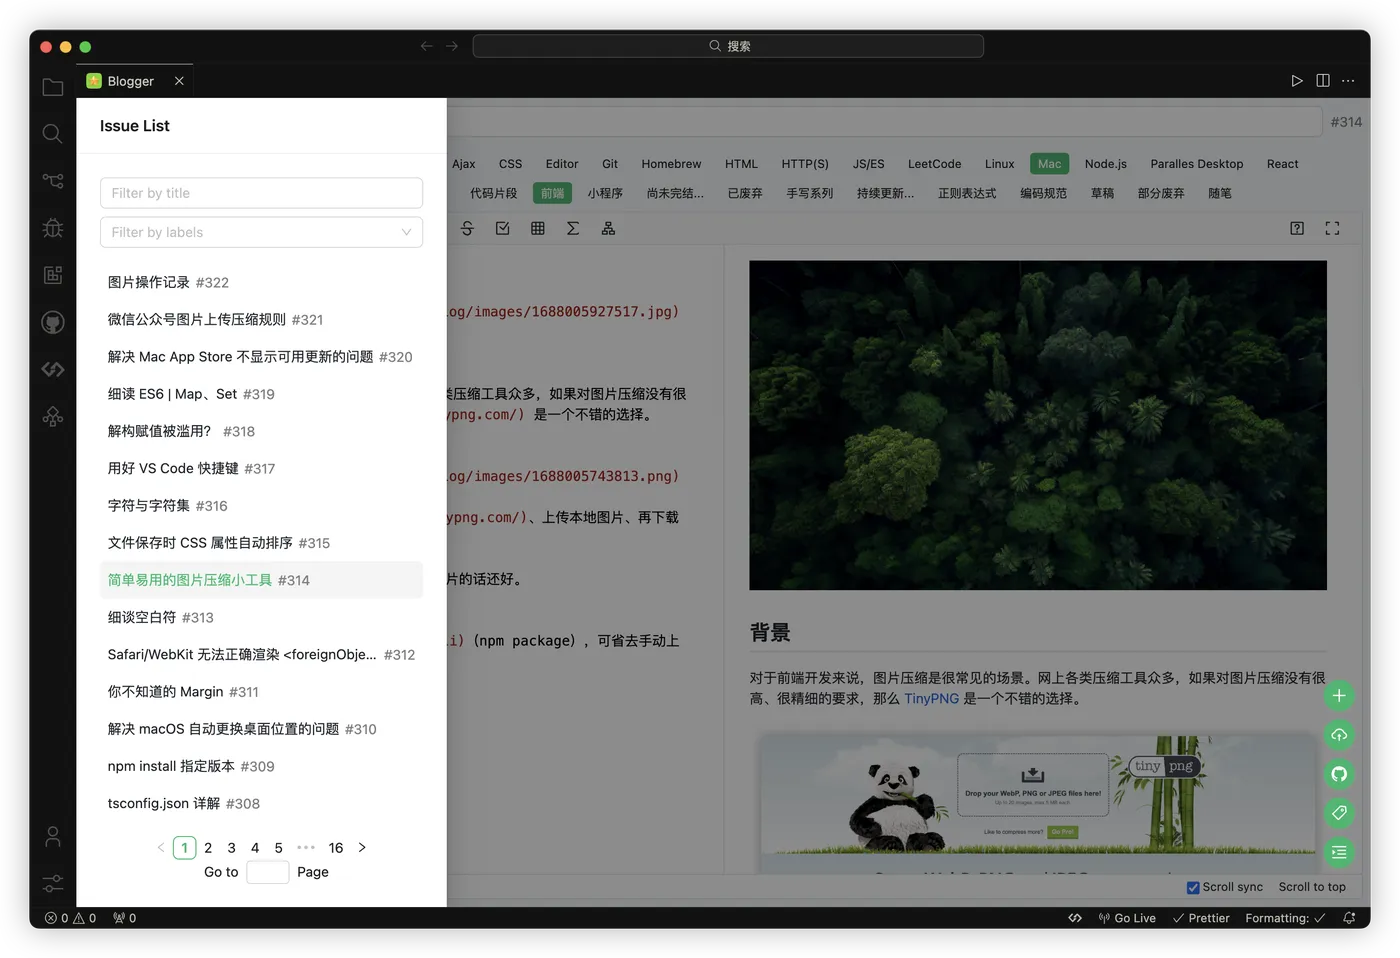This screenshot has height=958, width=1400.
Task: Open the Filter by labels dropdown
Action: click(261, 232)
